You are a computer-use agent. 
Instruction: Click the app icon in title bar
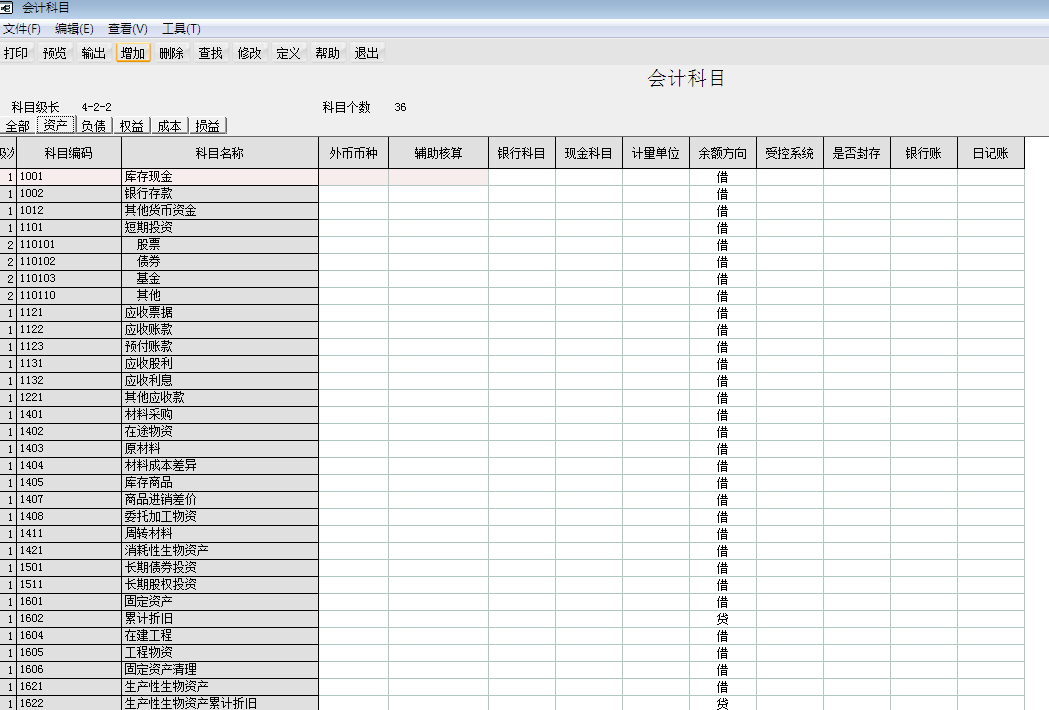(x=8, y=8)
